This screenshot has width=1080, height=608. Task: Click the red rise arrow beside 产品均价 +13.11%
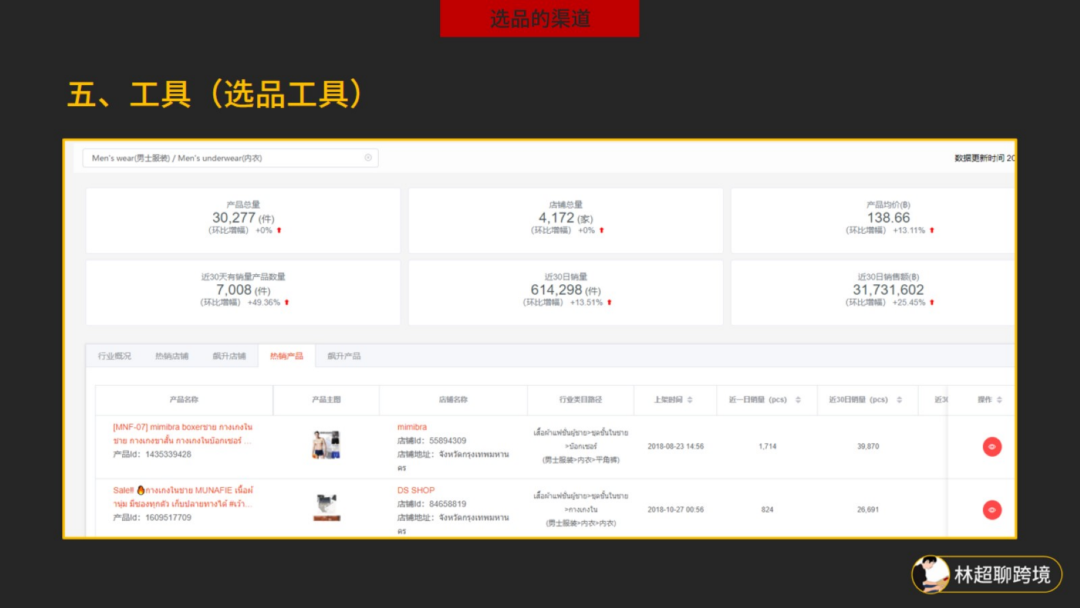(x=932, y=231)
